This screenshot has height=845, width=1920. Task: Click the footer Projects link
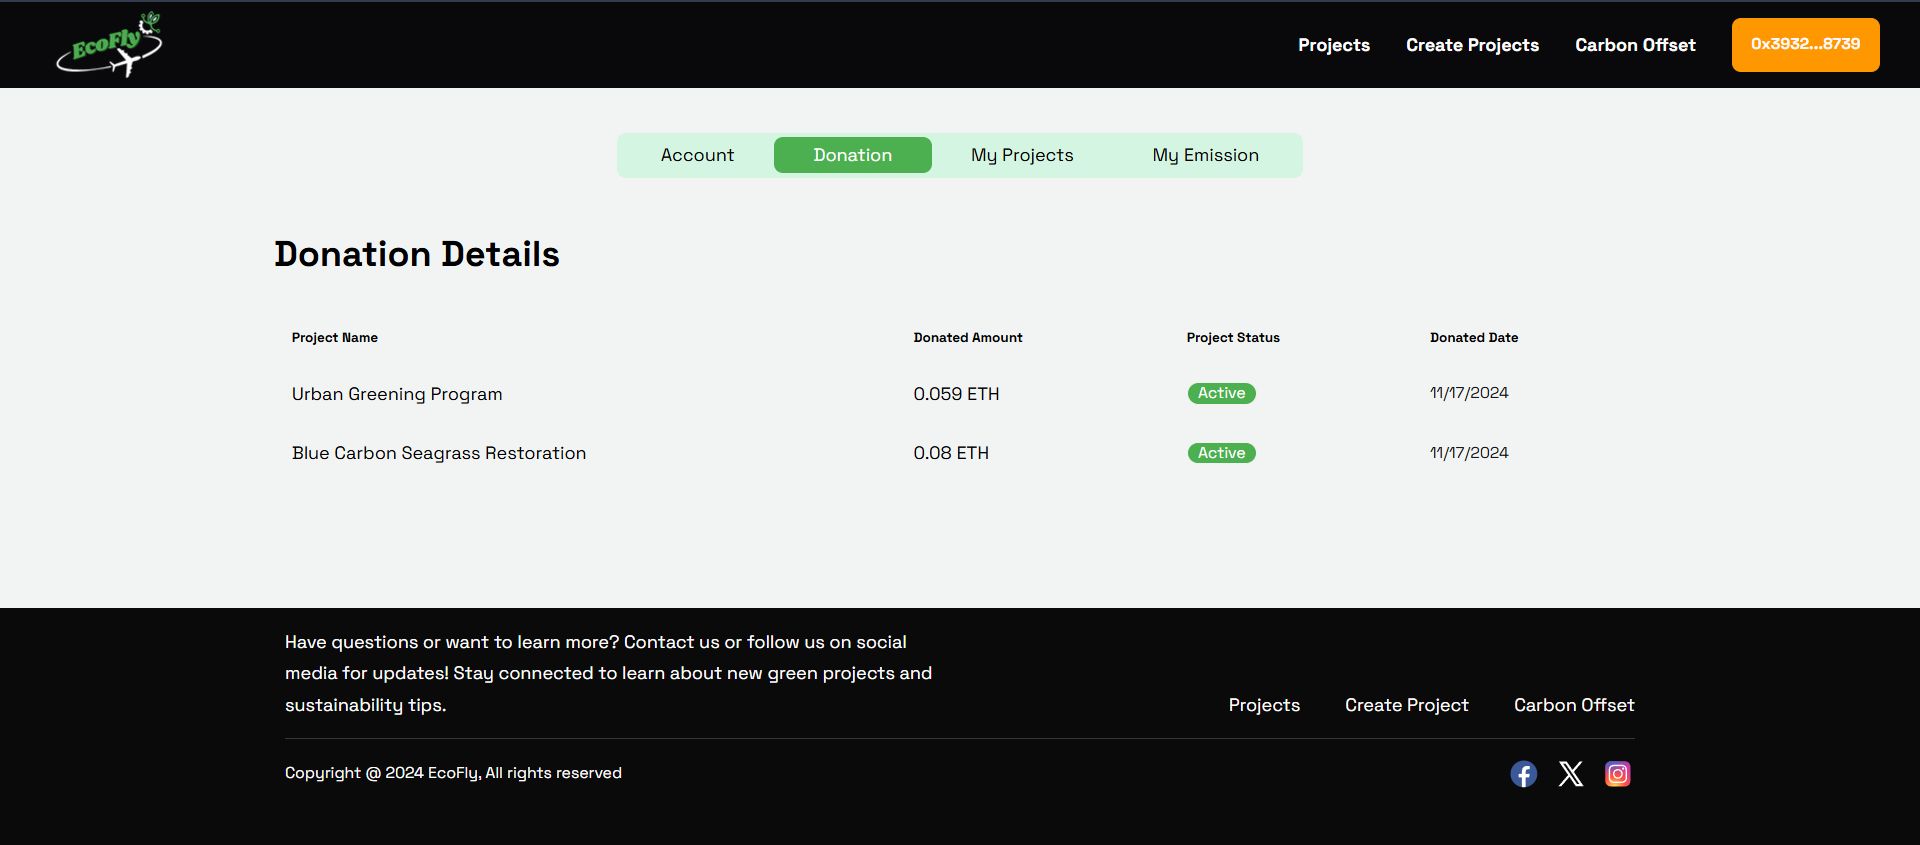tap(1264, 705)
